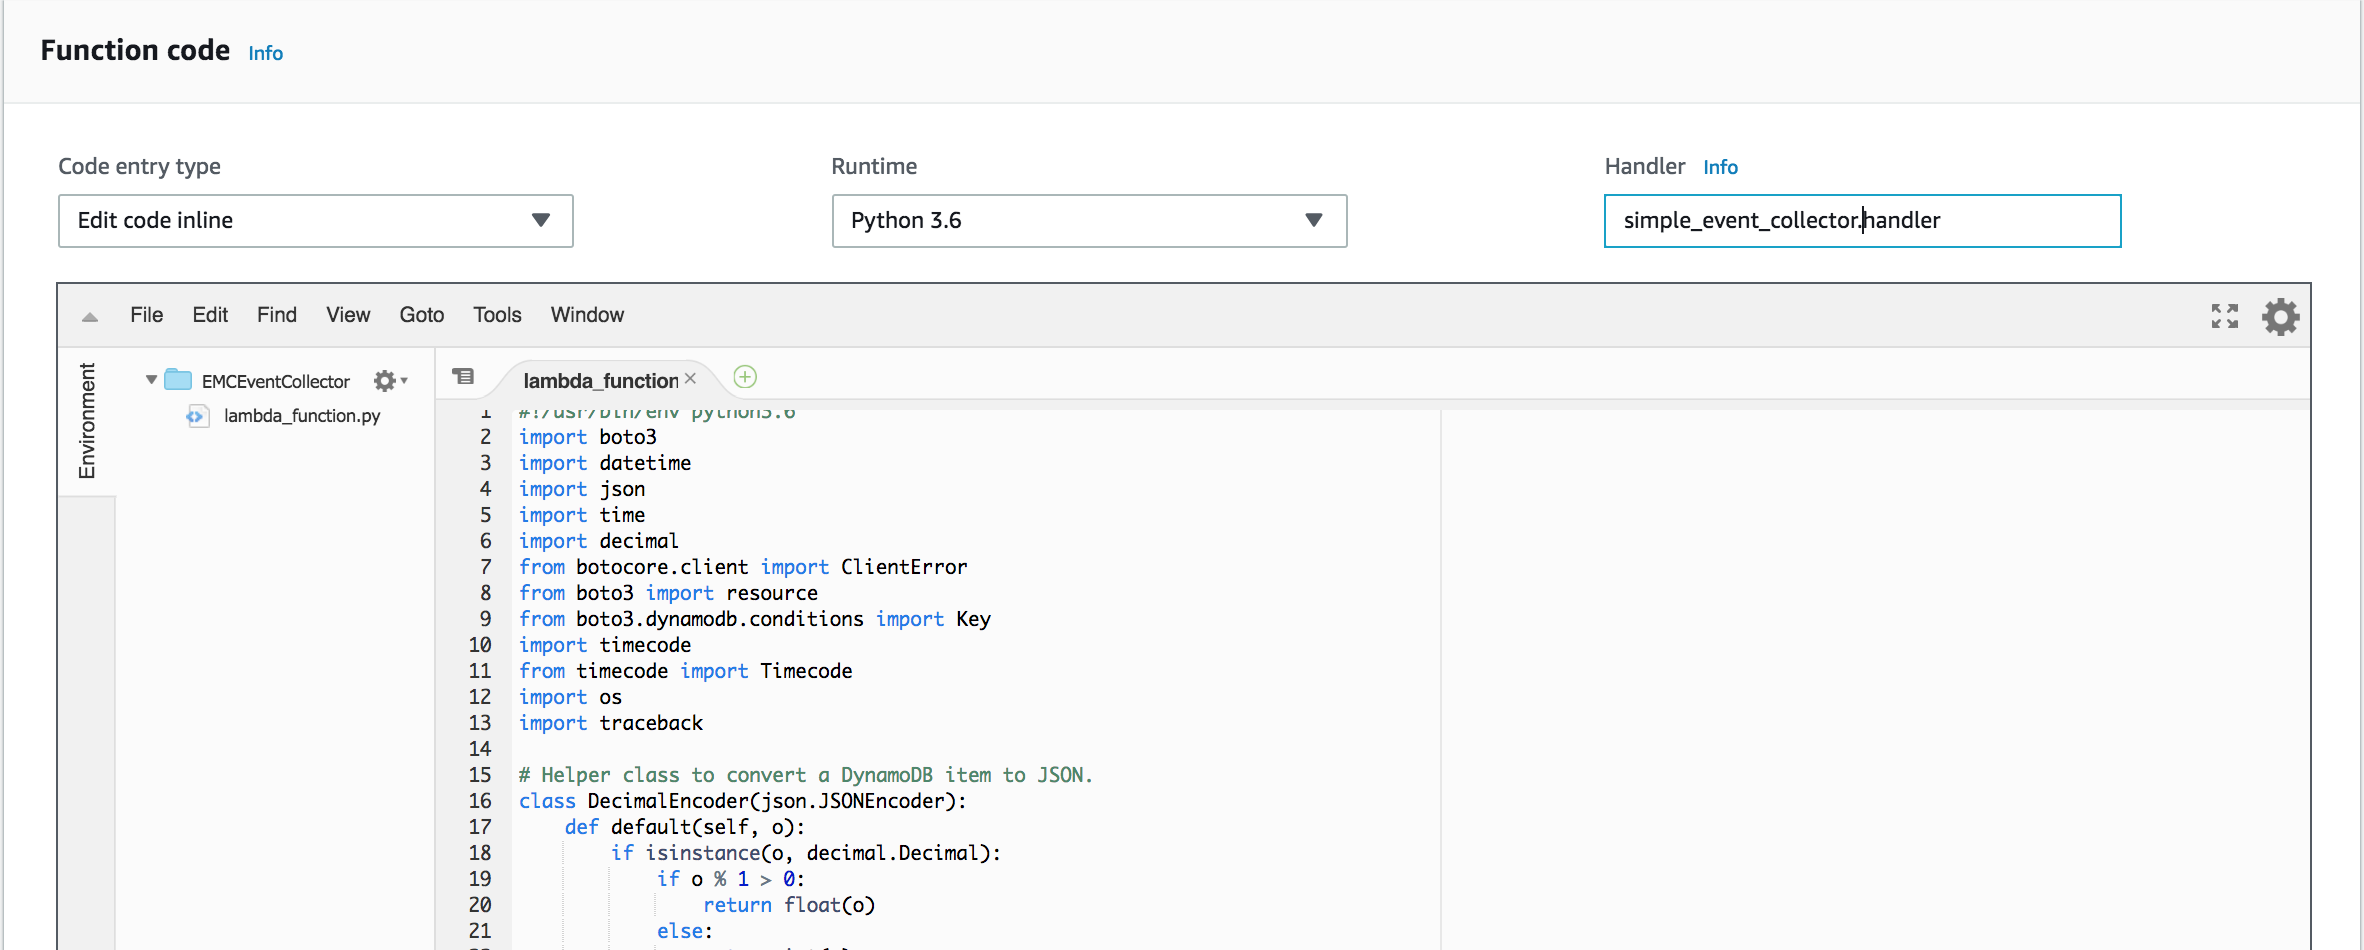Viewport: 2364px width, 950px height.
Task: Open the View menu
Action: [x=348, y=315]
